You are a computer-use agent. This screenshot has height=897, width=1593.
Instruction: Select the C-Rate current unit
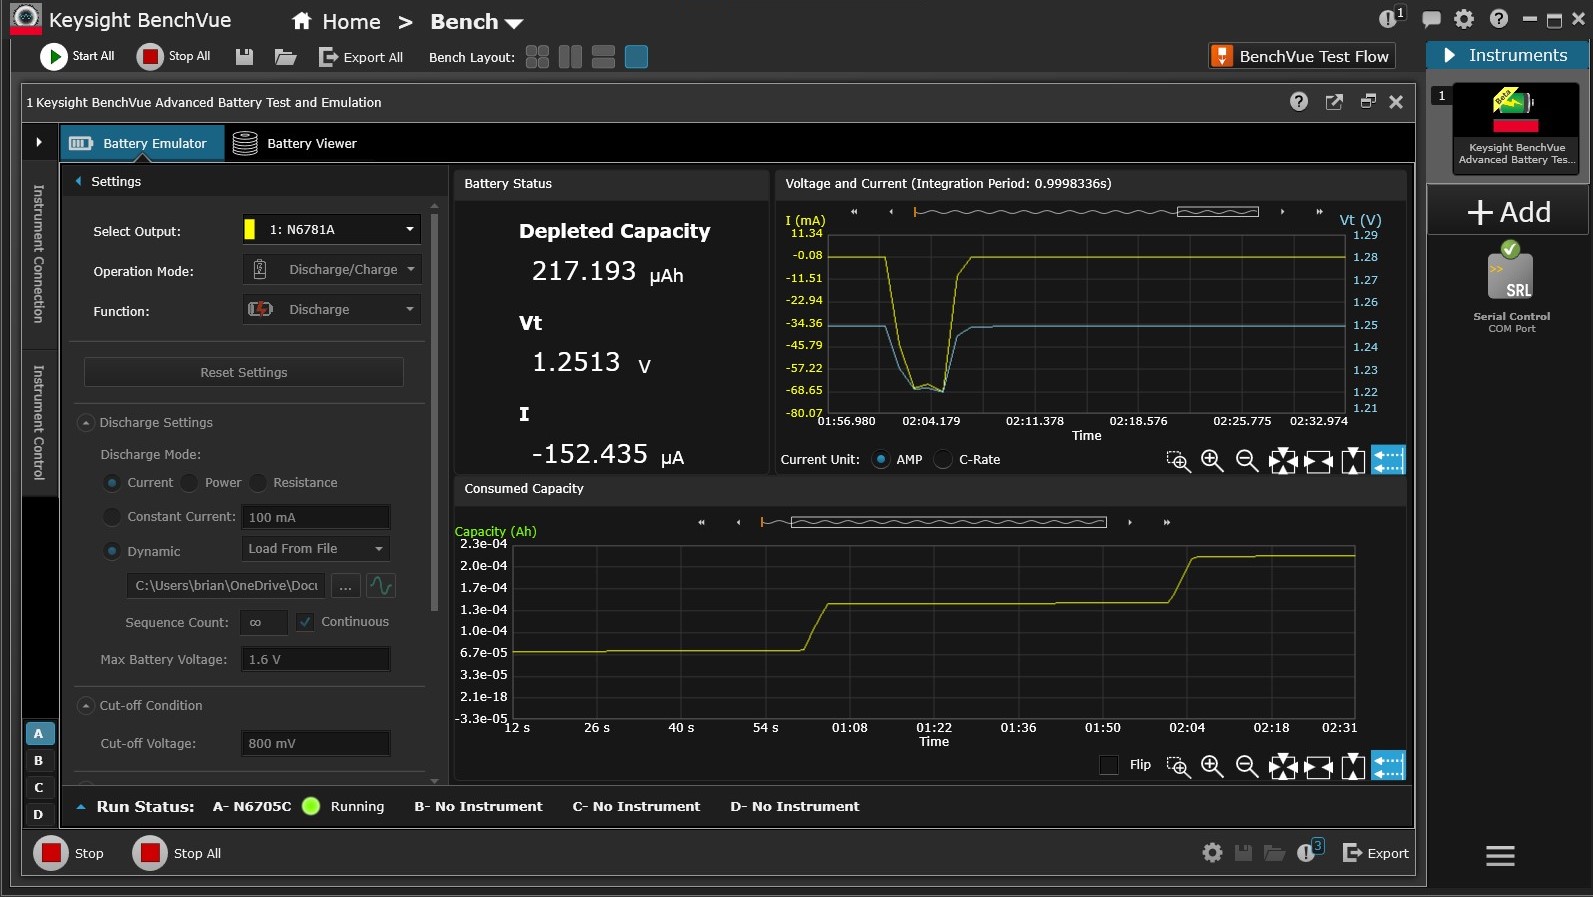click(943, 460)
